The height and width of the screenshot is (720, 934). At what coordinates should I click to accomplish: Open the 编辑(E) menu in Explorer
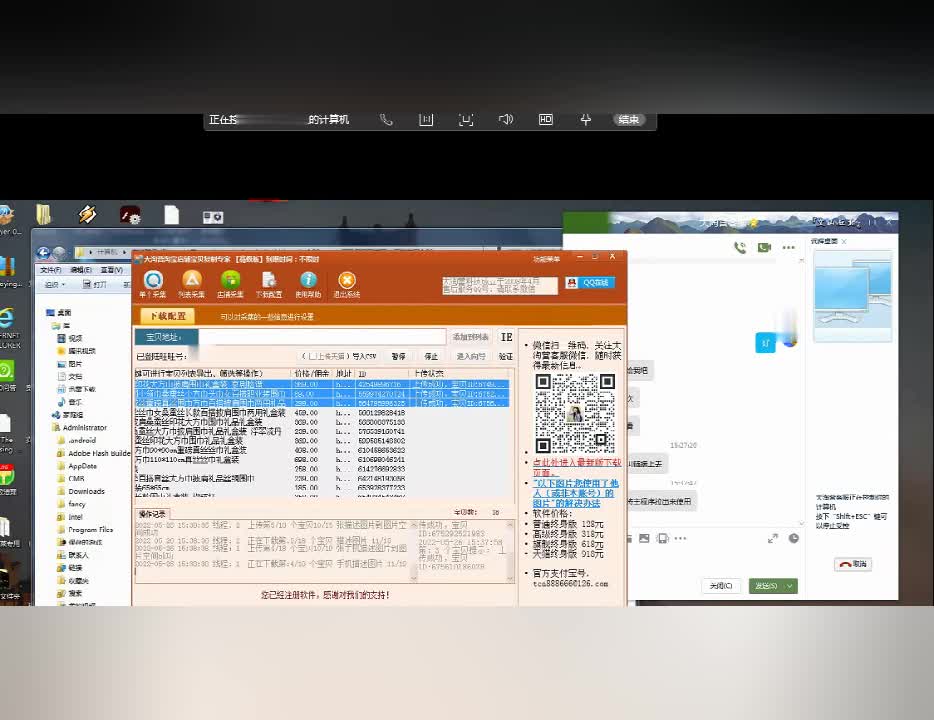[x=81, y=270]
